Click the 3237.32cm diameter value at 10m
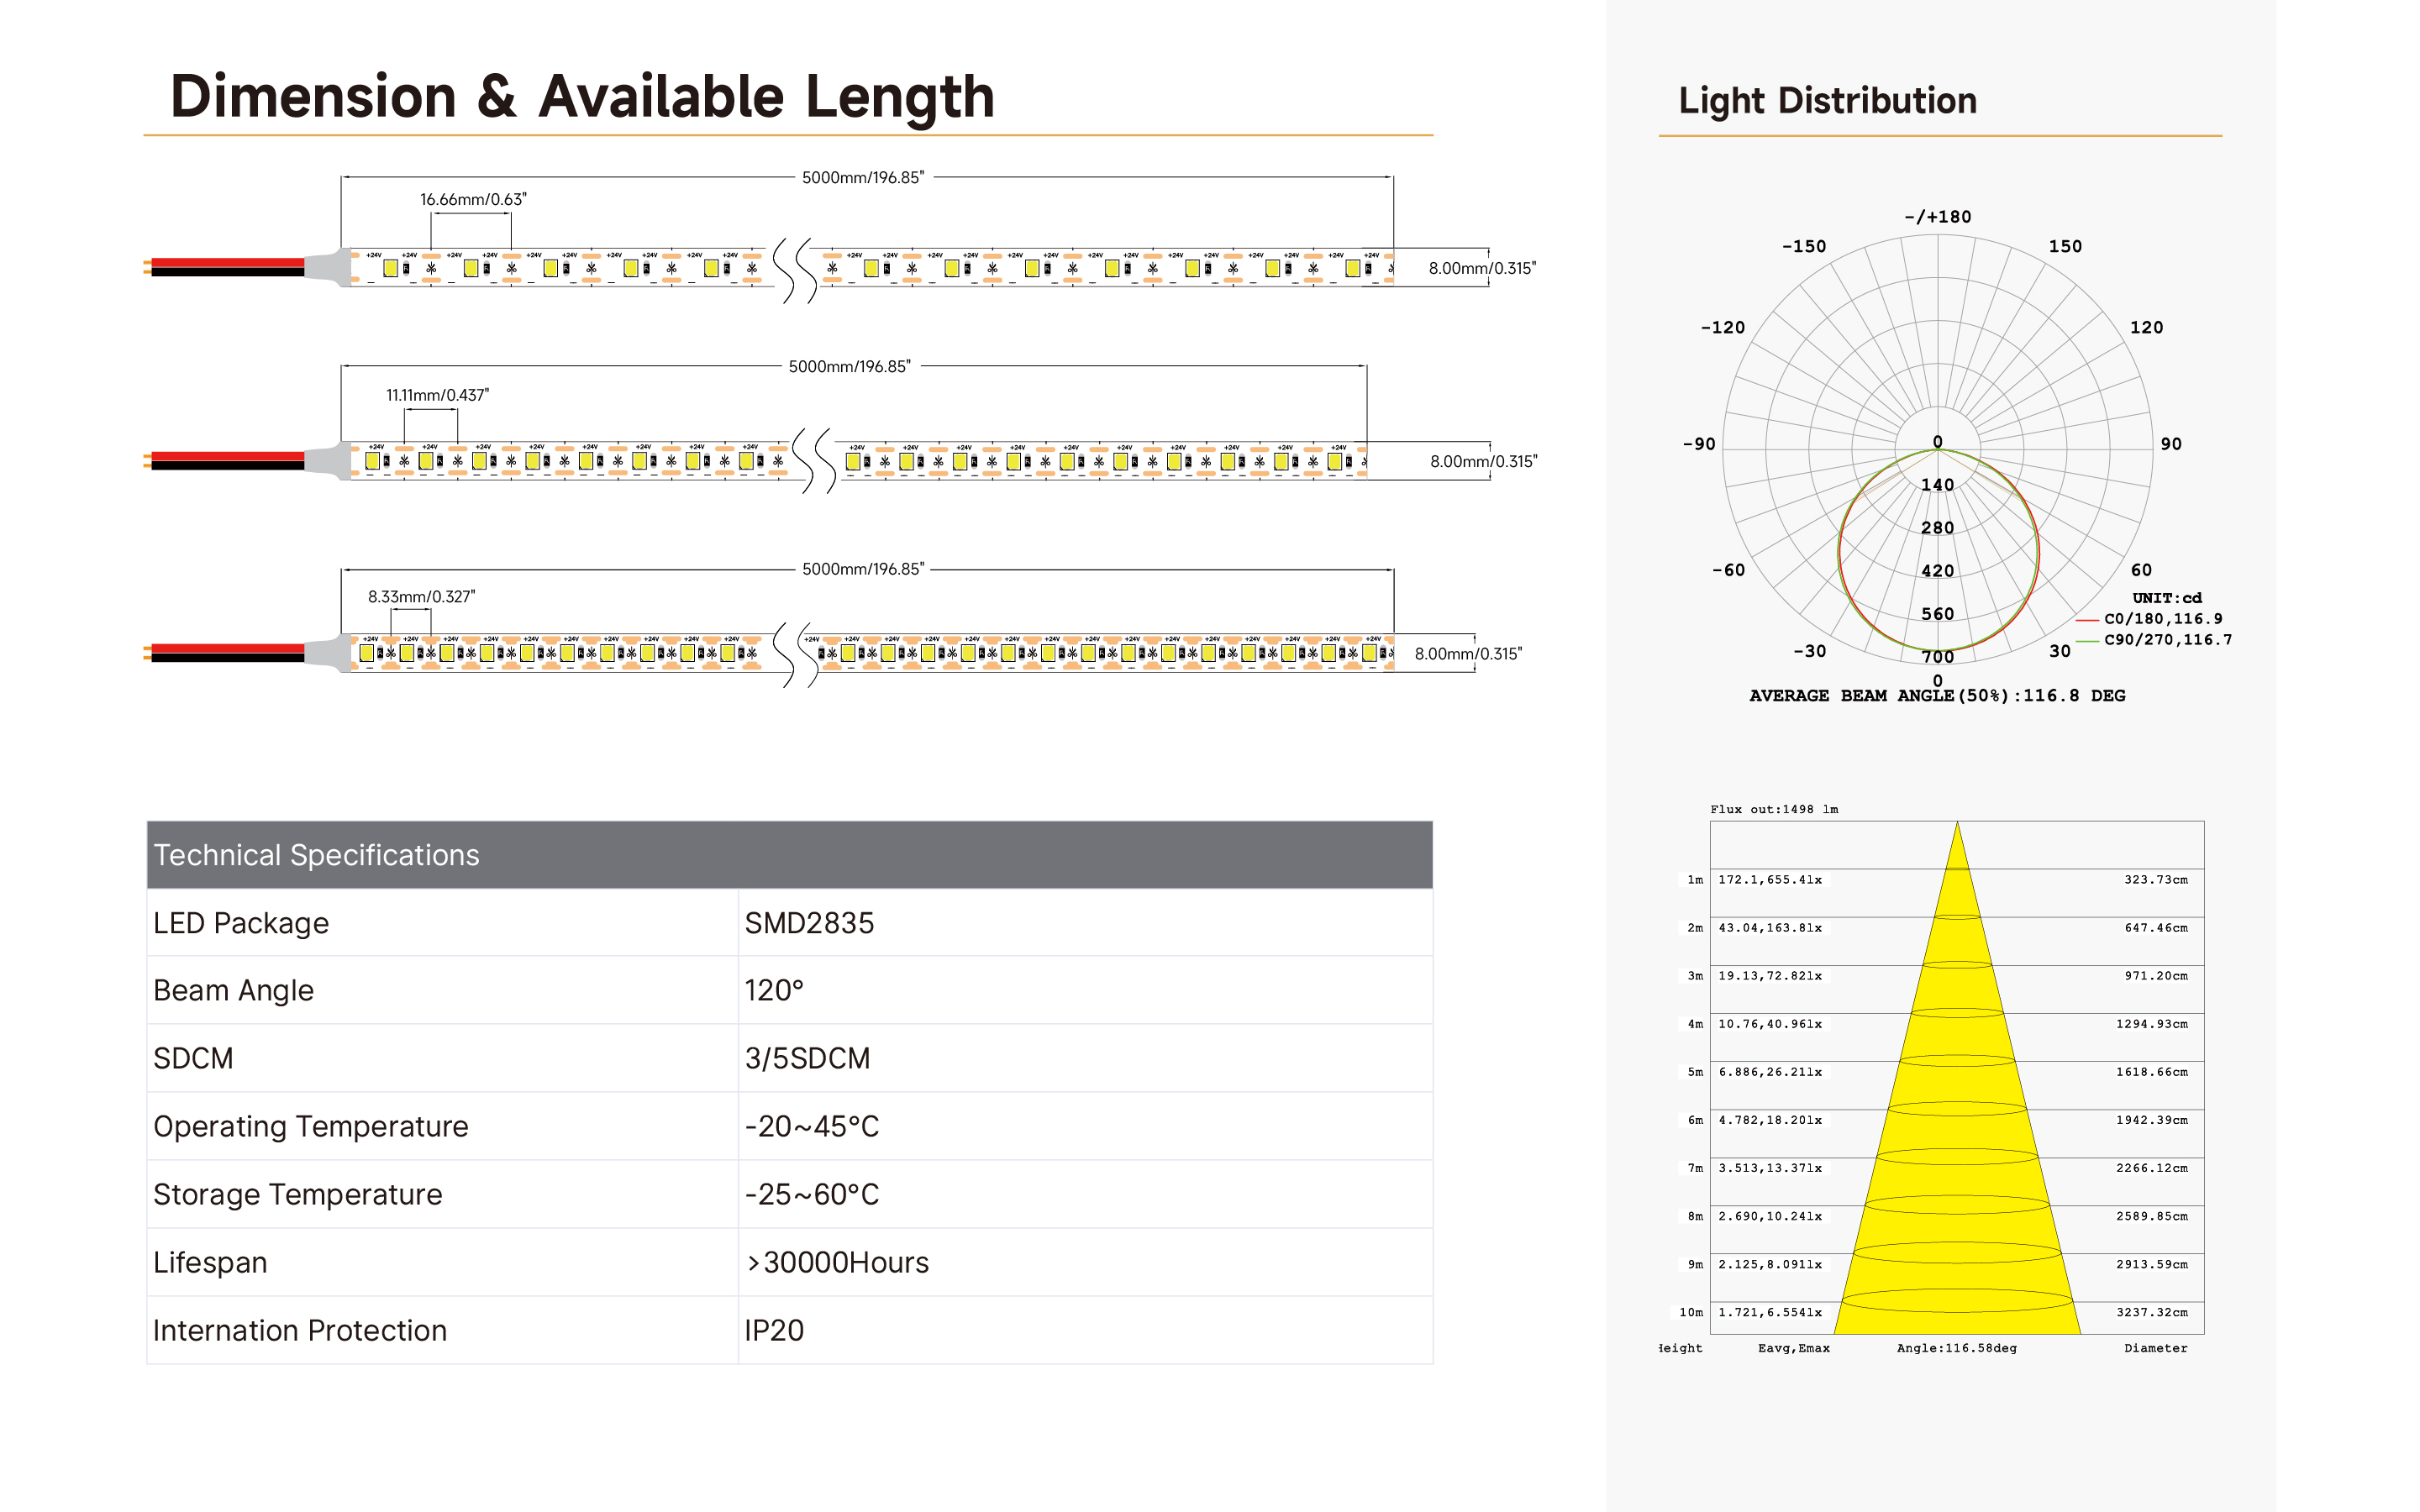The width and height of the screenshot is (2420, 1512). [2151, 1312]
